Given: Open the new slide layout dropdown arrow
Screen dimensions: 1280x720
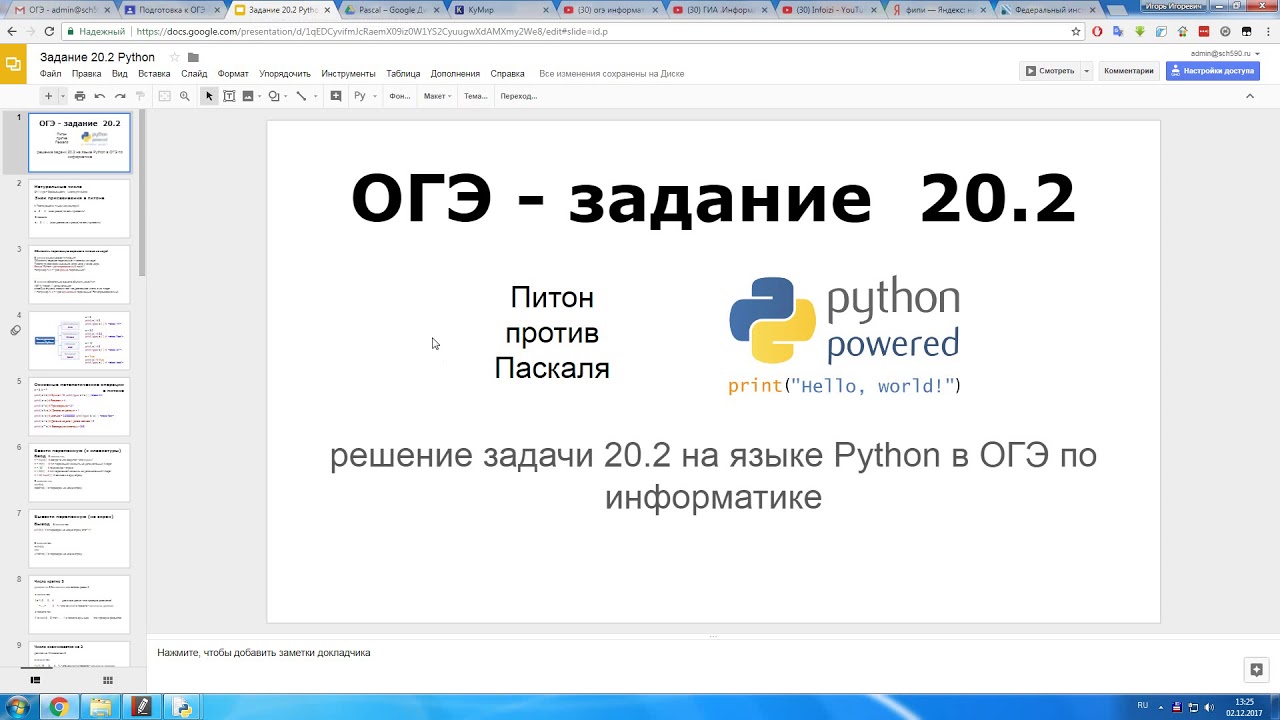Looking at the screenshot, I should point(62,96).
